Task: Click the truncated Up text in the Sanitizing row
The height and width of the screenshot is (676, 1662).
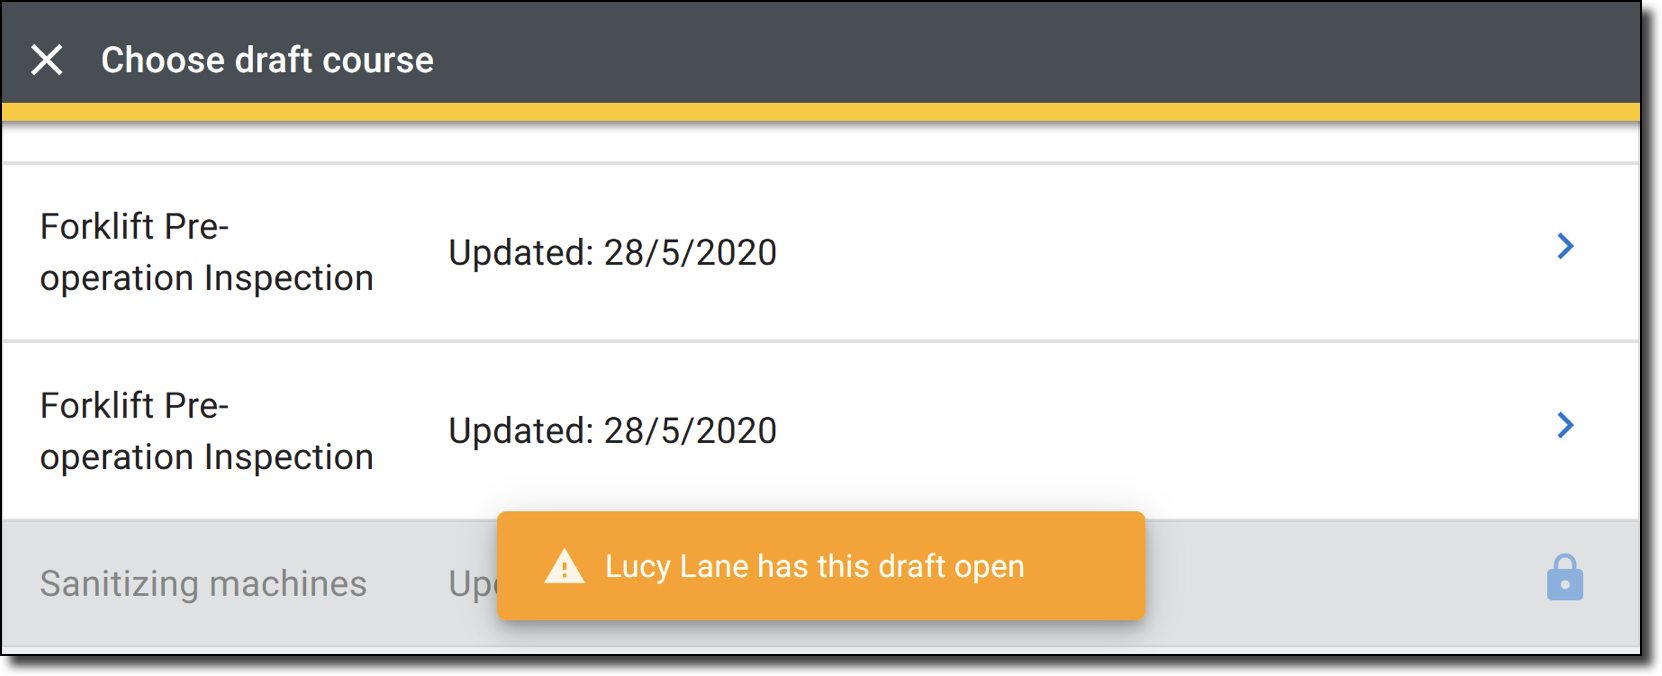Action: tap(472, 584)
